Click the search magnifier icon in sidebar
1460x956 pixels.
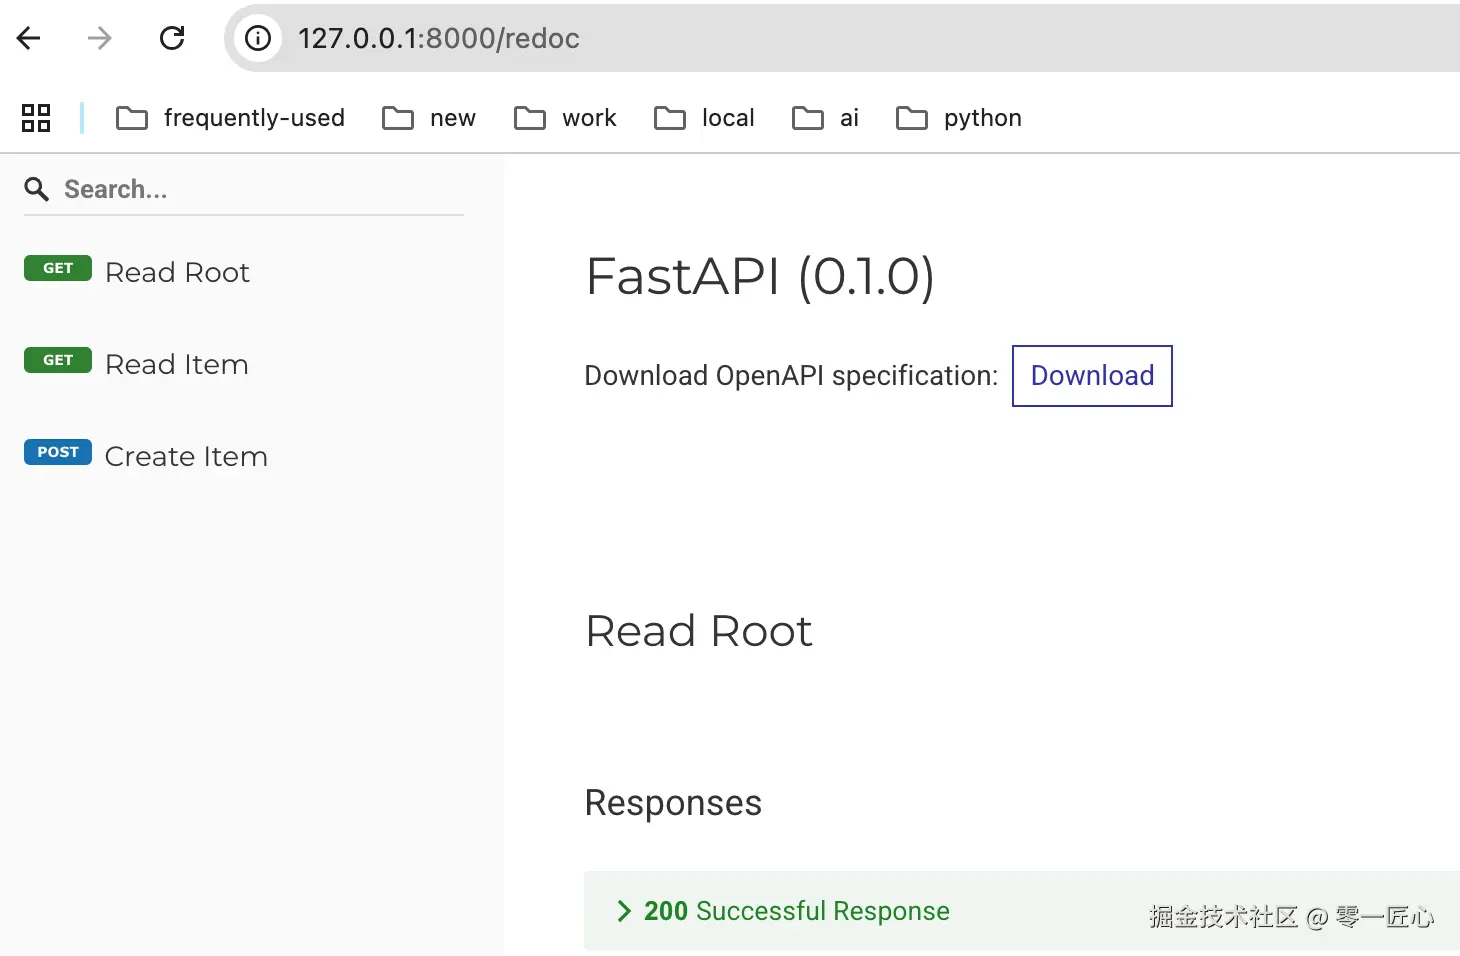(x=37, y=189)
